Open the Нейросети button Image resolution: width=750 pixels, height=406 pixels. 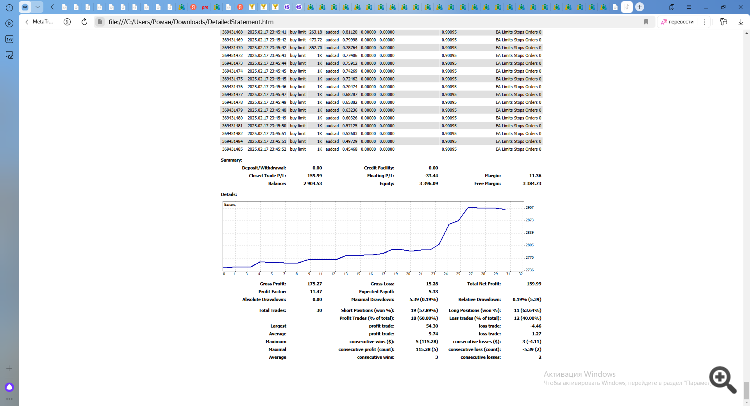click(677, 22)
